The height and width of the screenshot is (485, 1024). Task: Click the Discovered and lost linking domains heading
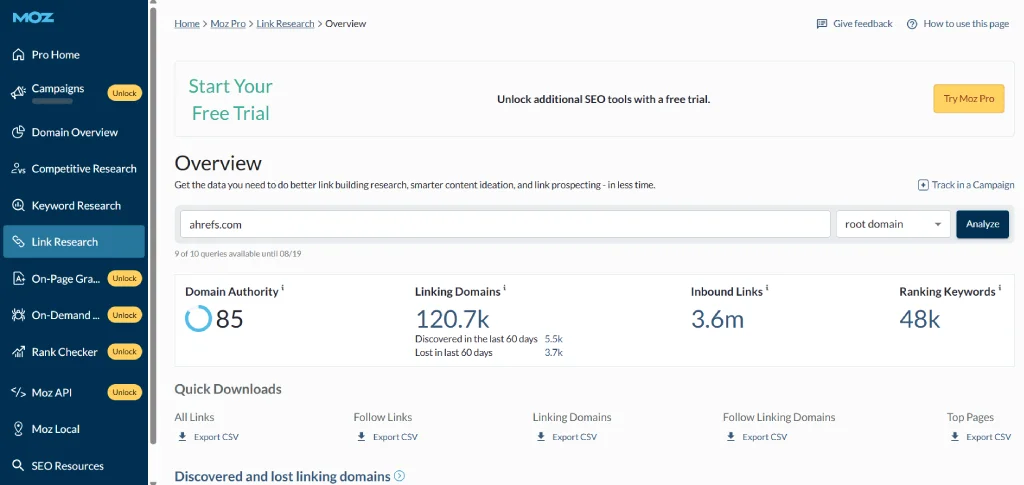pos(282,477)
